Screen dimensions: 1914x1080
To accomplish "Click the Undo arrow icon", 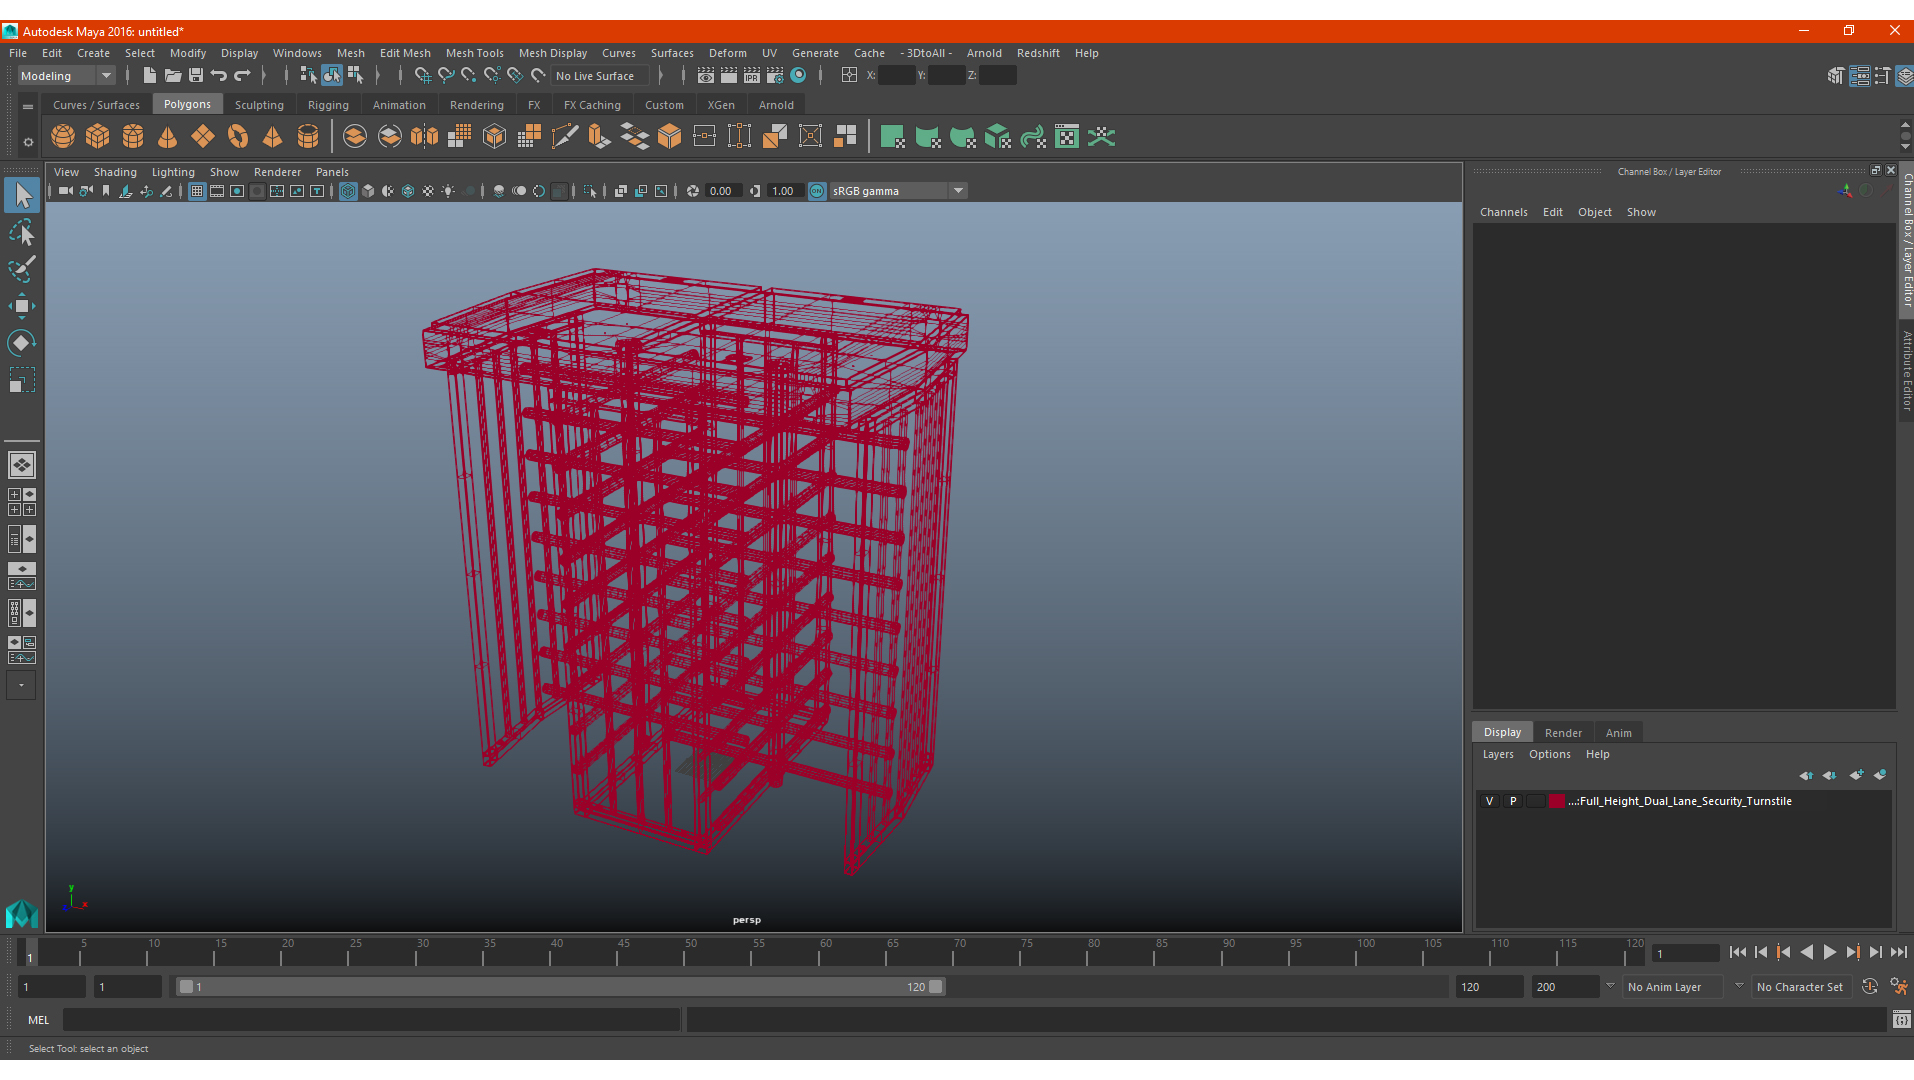I will 219,75.
